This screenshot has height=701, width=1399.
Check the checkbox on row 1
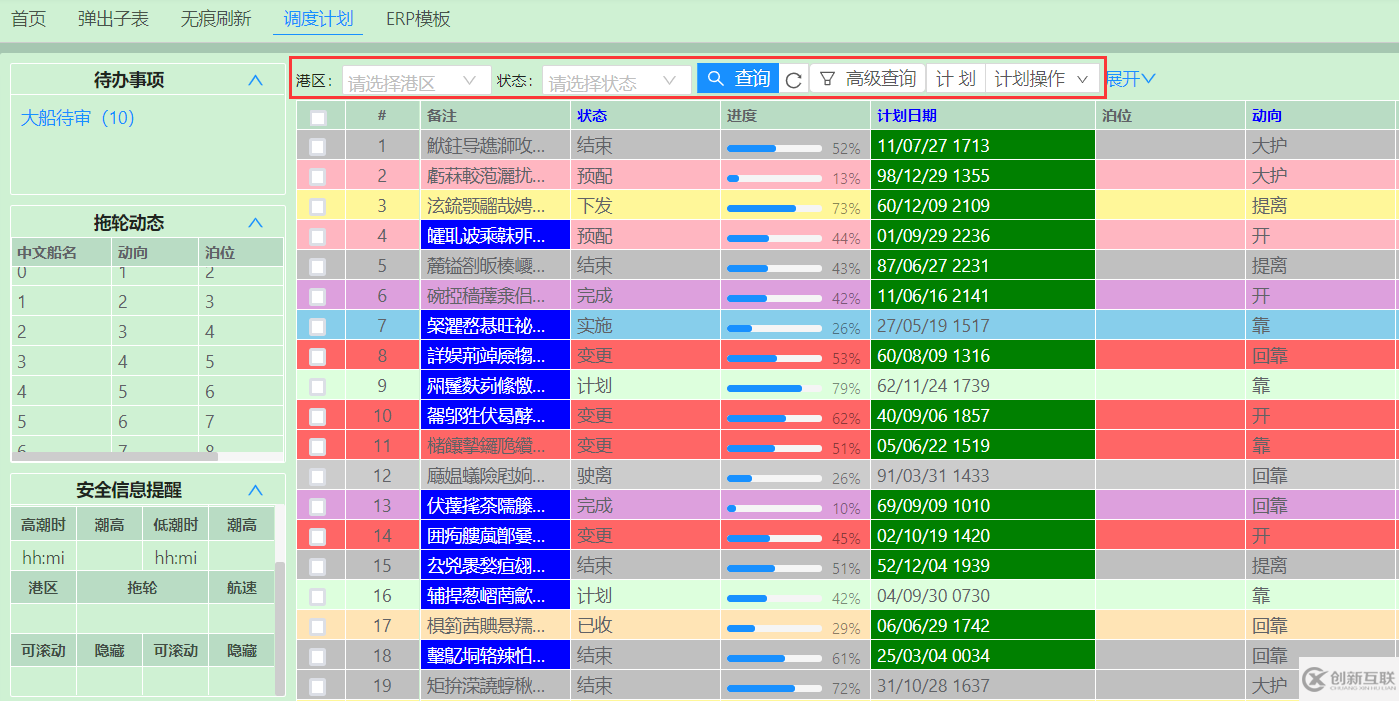[x=320, y=146]
